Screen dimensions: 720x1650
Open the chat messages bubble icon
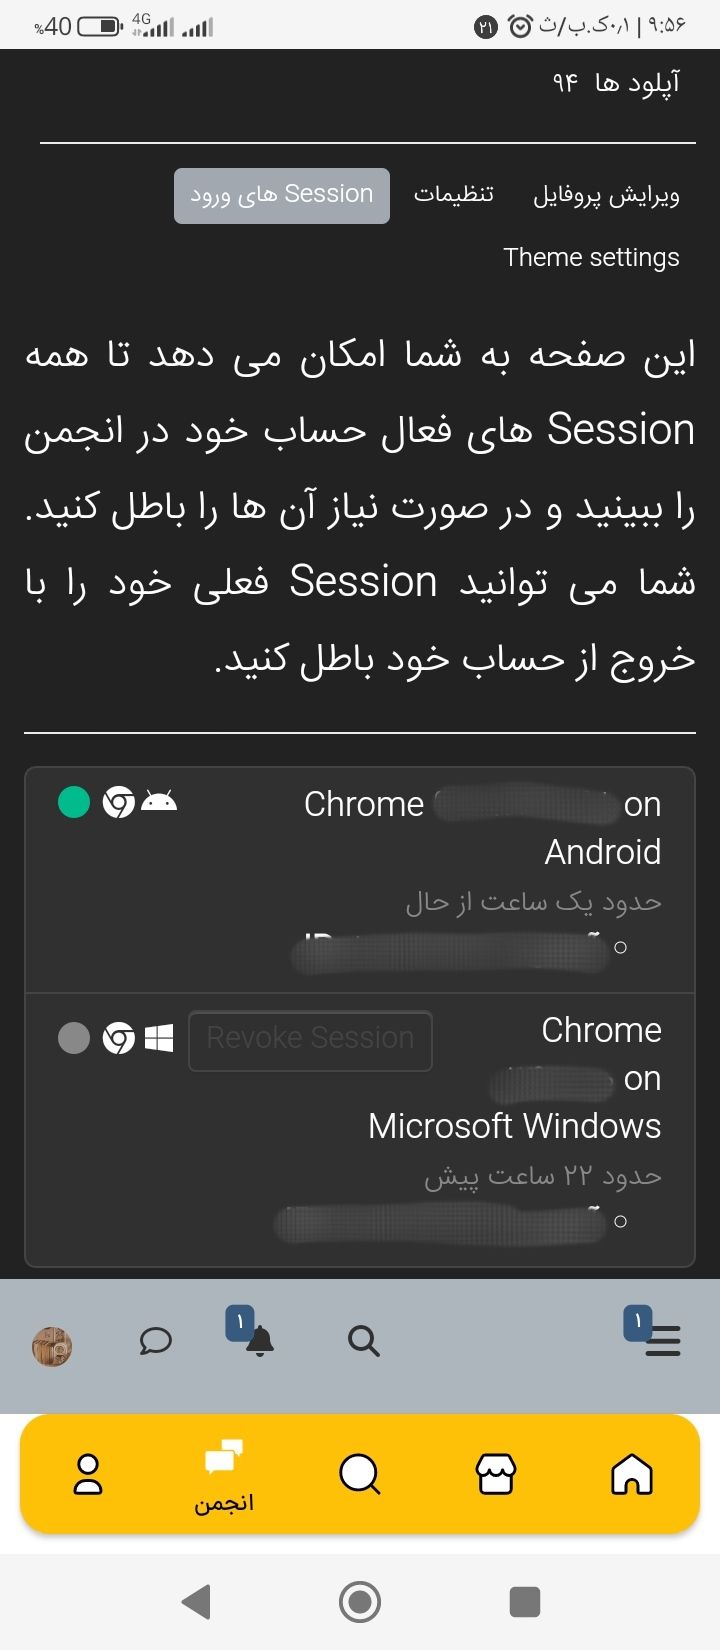tap(156, 1340)
